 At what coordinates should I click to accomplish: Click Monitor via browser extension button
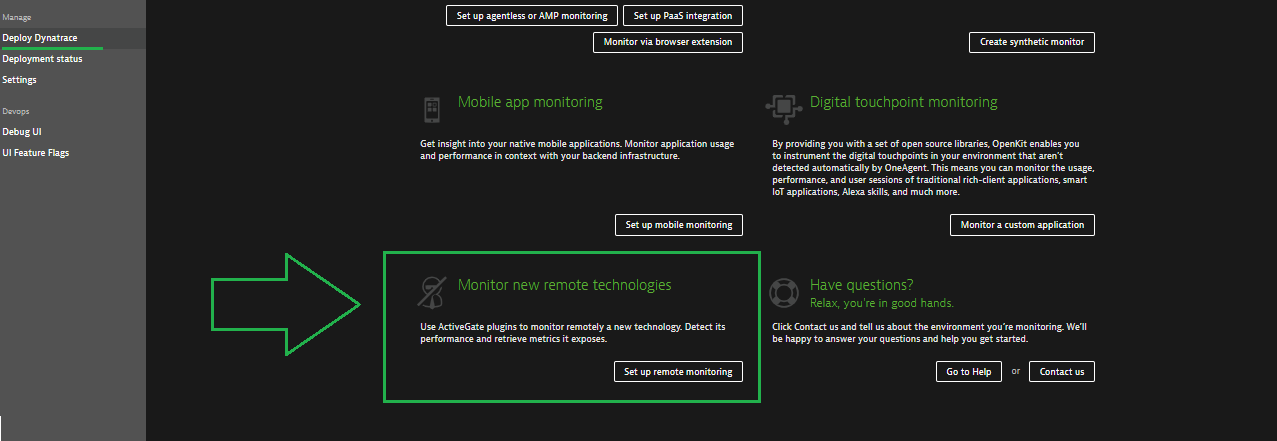click(668, 42)
